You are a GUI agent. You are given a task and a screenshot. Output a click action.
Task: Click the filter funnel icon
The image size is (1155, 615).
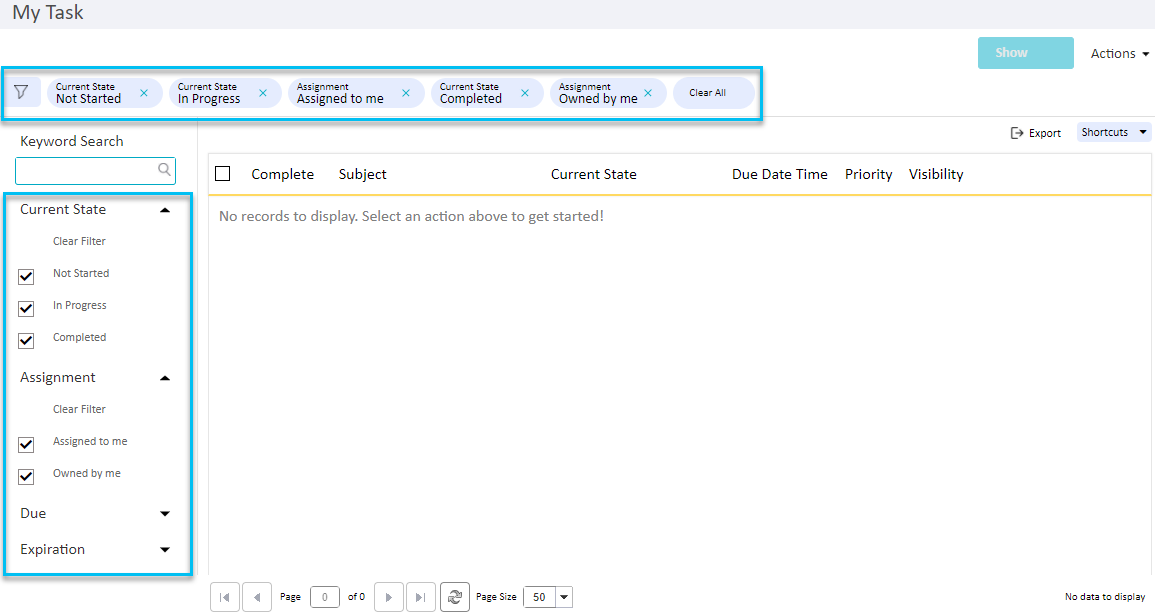pos(23,92)
